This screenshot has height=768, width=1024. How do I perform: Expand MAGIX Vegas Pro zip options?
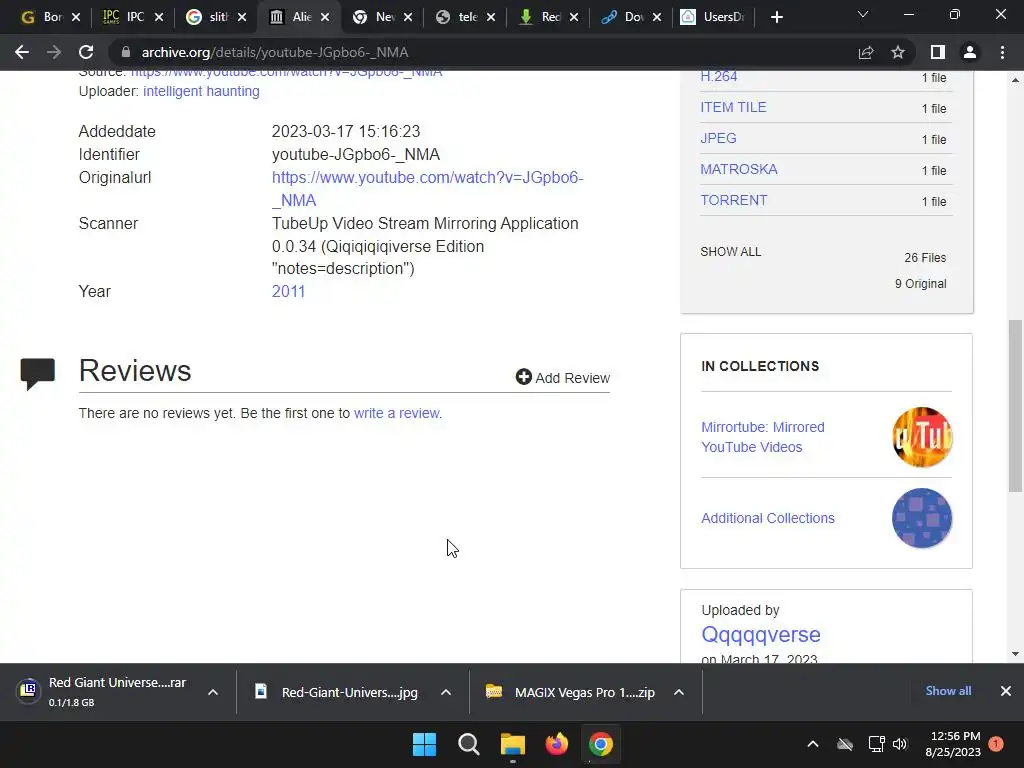point(679,692)
